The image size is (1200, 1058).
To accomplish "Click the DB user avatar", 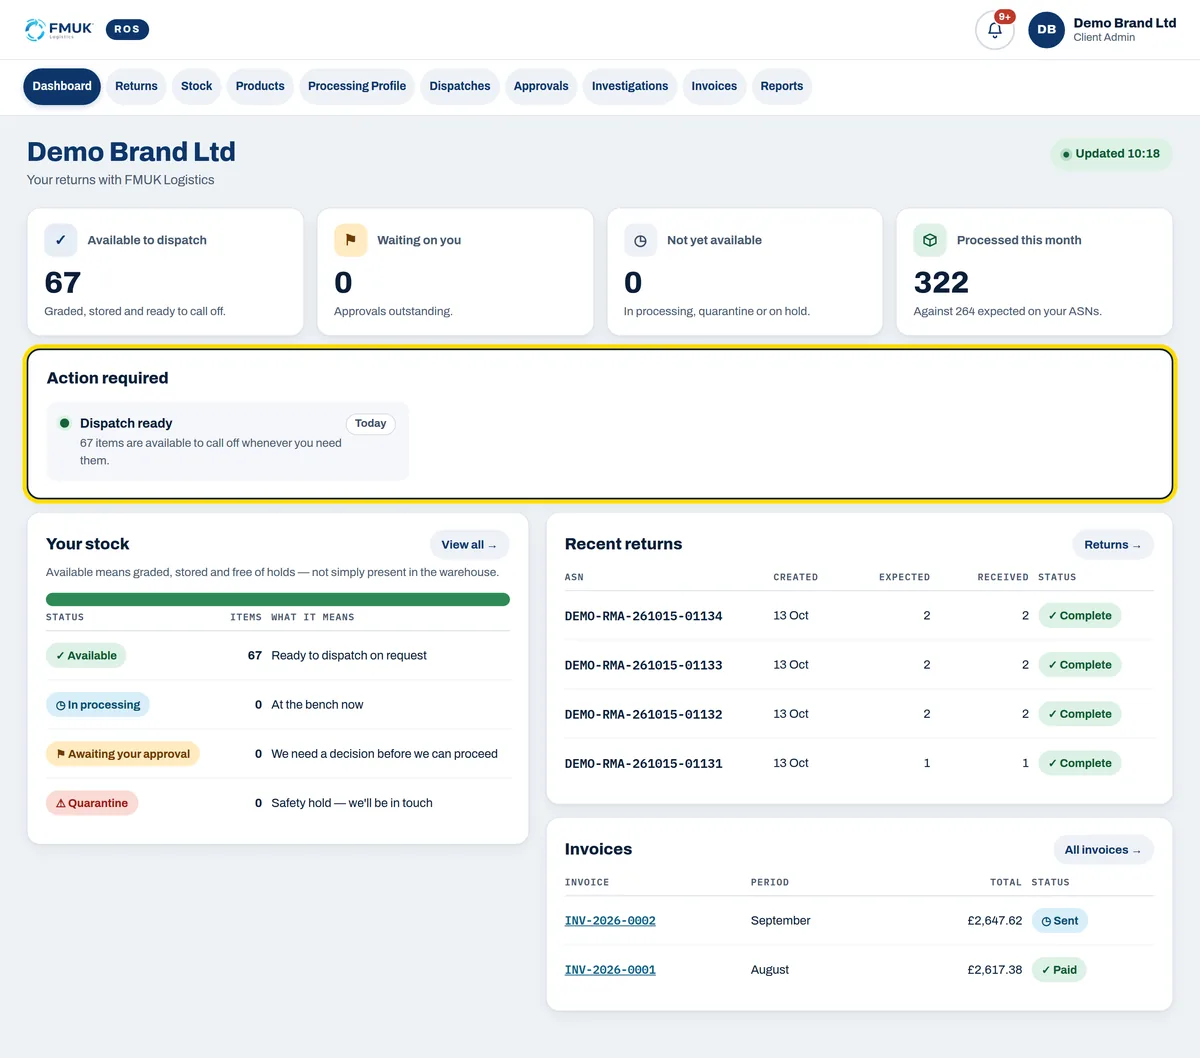I will pos(1046,30).
